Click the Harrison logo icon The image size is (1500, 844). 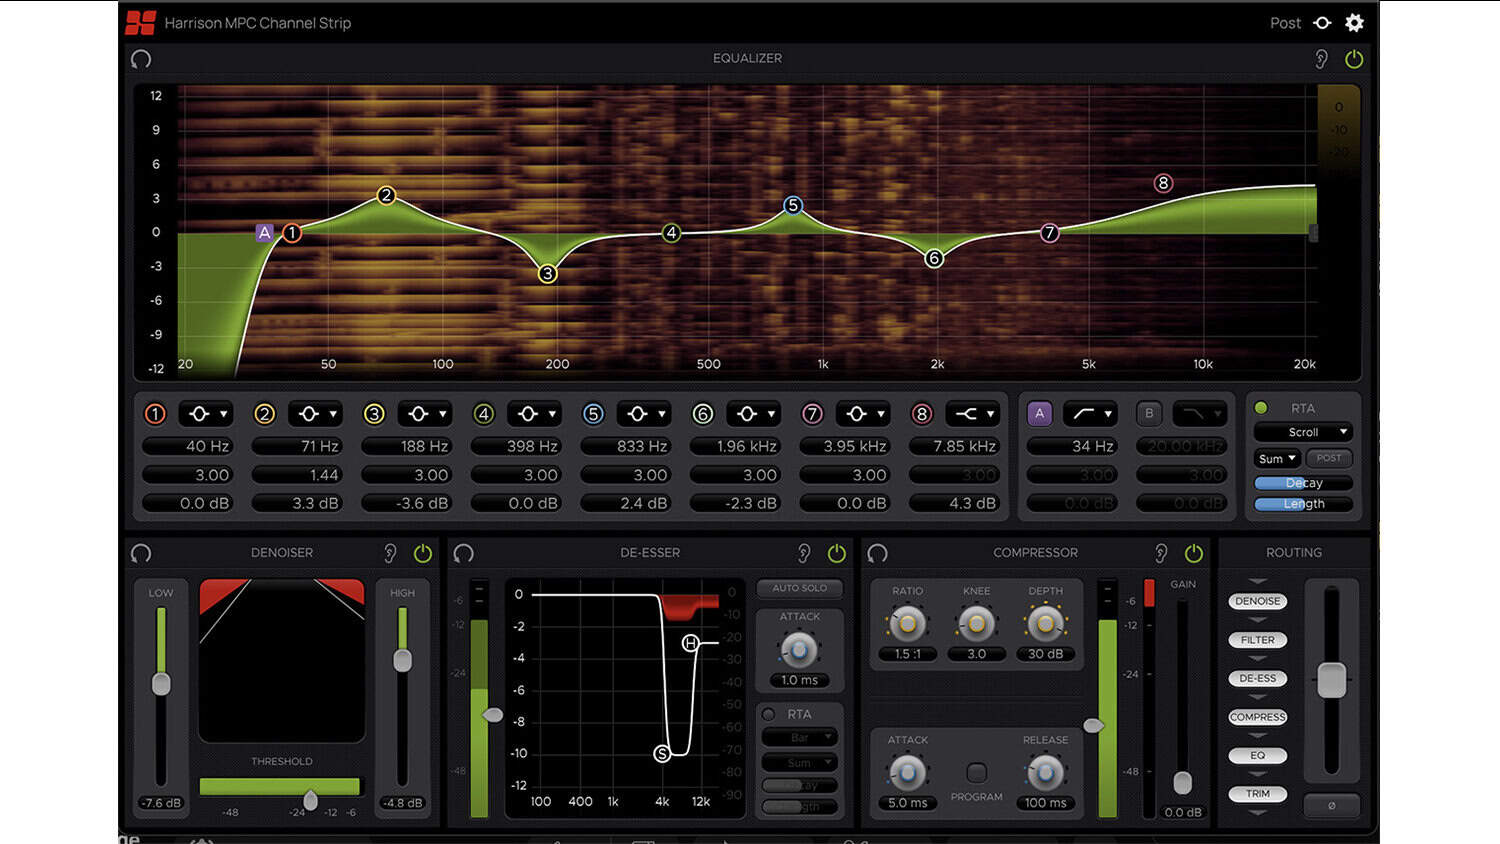[141, 23]
